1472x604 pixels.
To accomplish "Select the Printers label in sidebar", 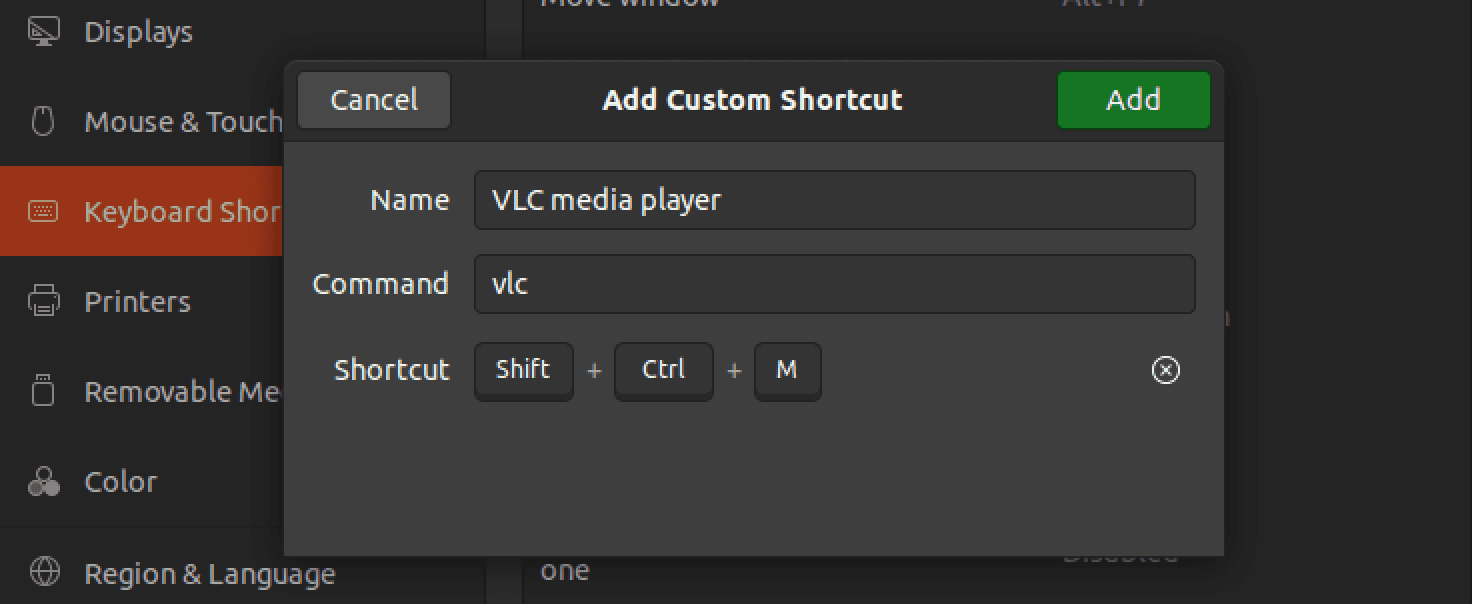I will coord(137,301).
